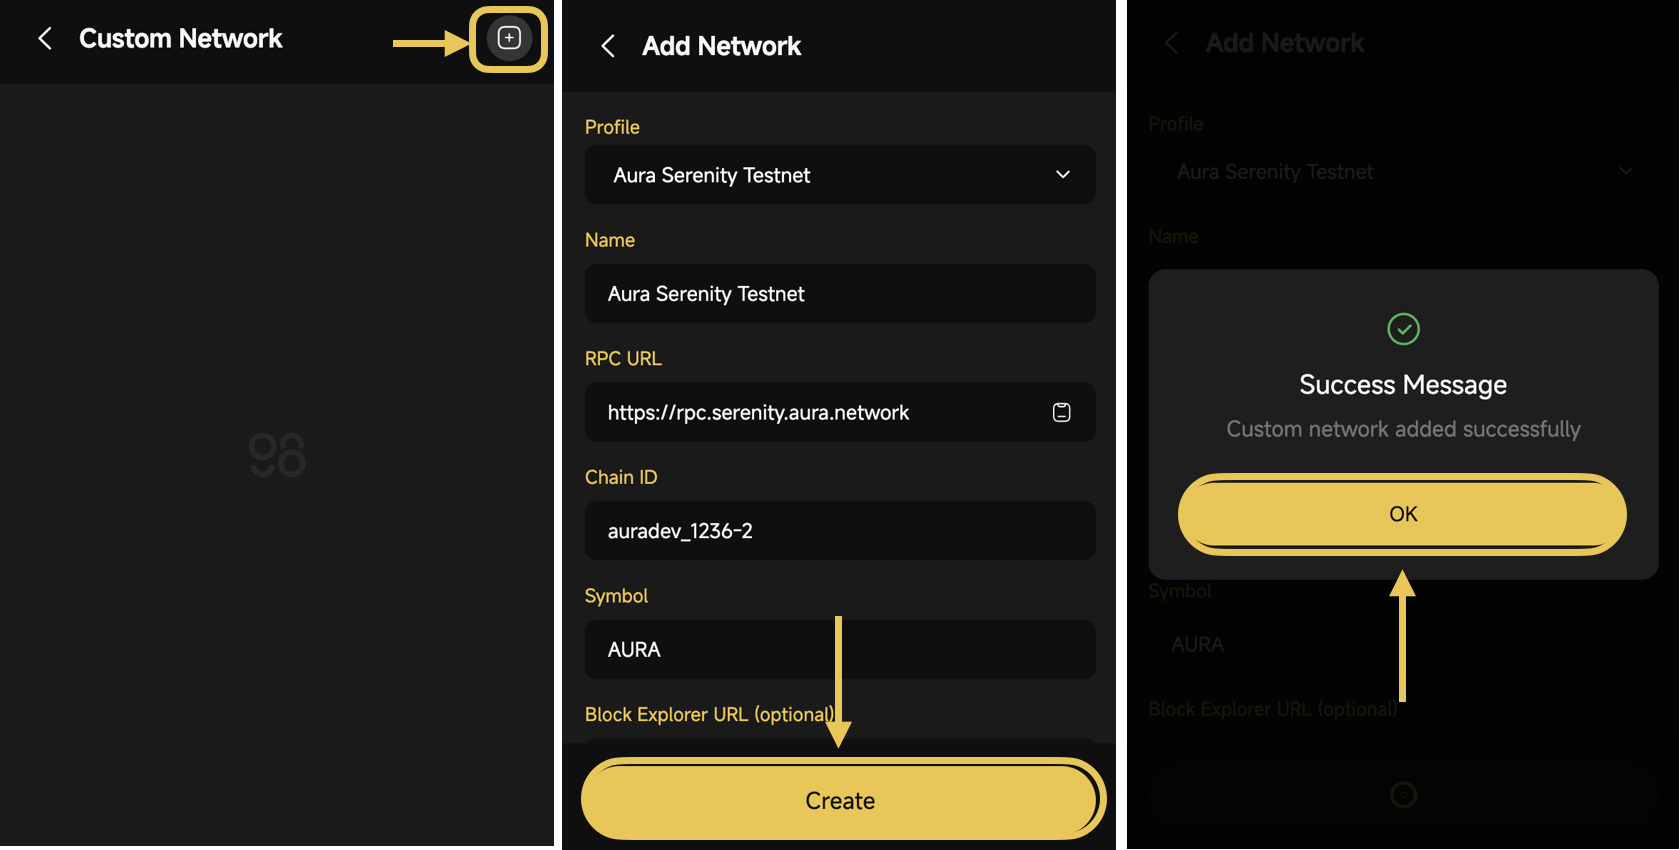The width and height of the screenshot is (1680, 850).
Task: Click dimmed Profile dropdown behind dialog
Action: tap(1403, 172)
